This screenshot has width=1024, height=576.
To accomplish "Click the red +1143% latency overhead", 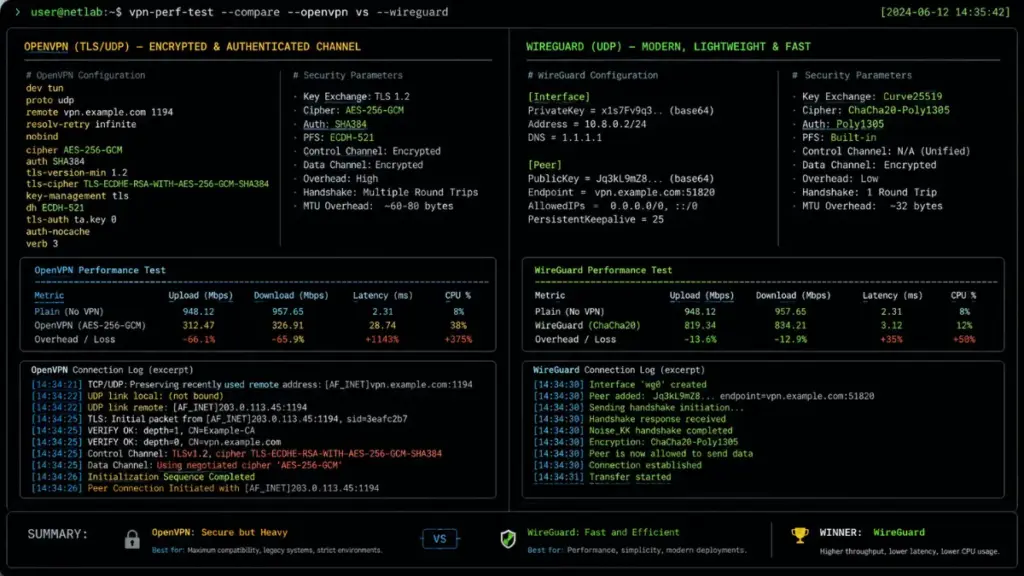I will tap(382, 340).
